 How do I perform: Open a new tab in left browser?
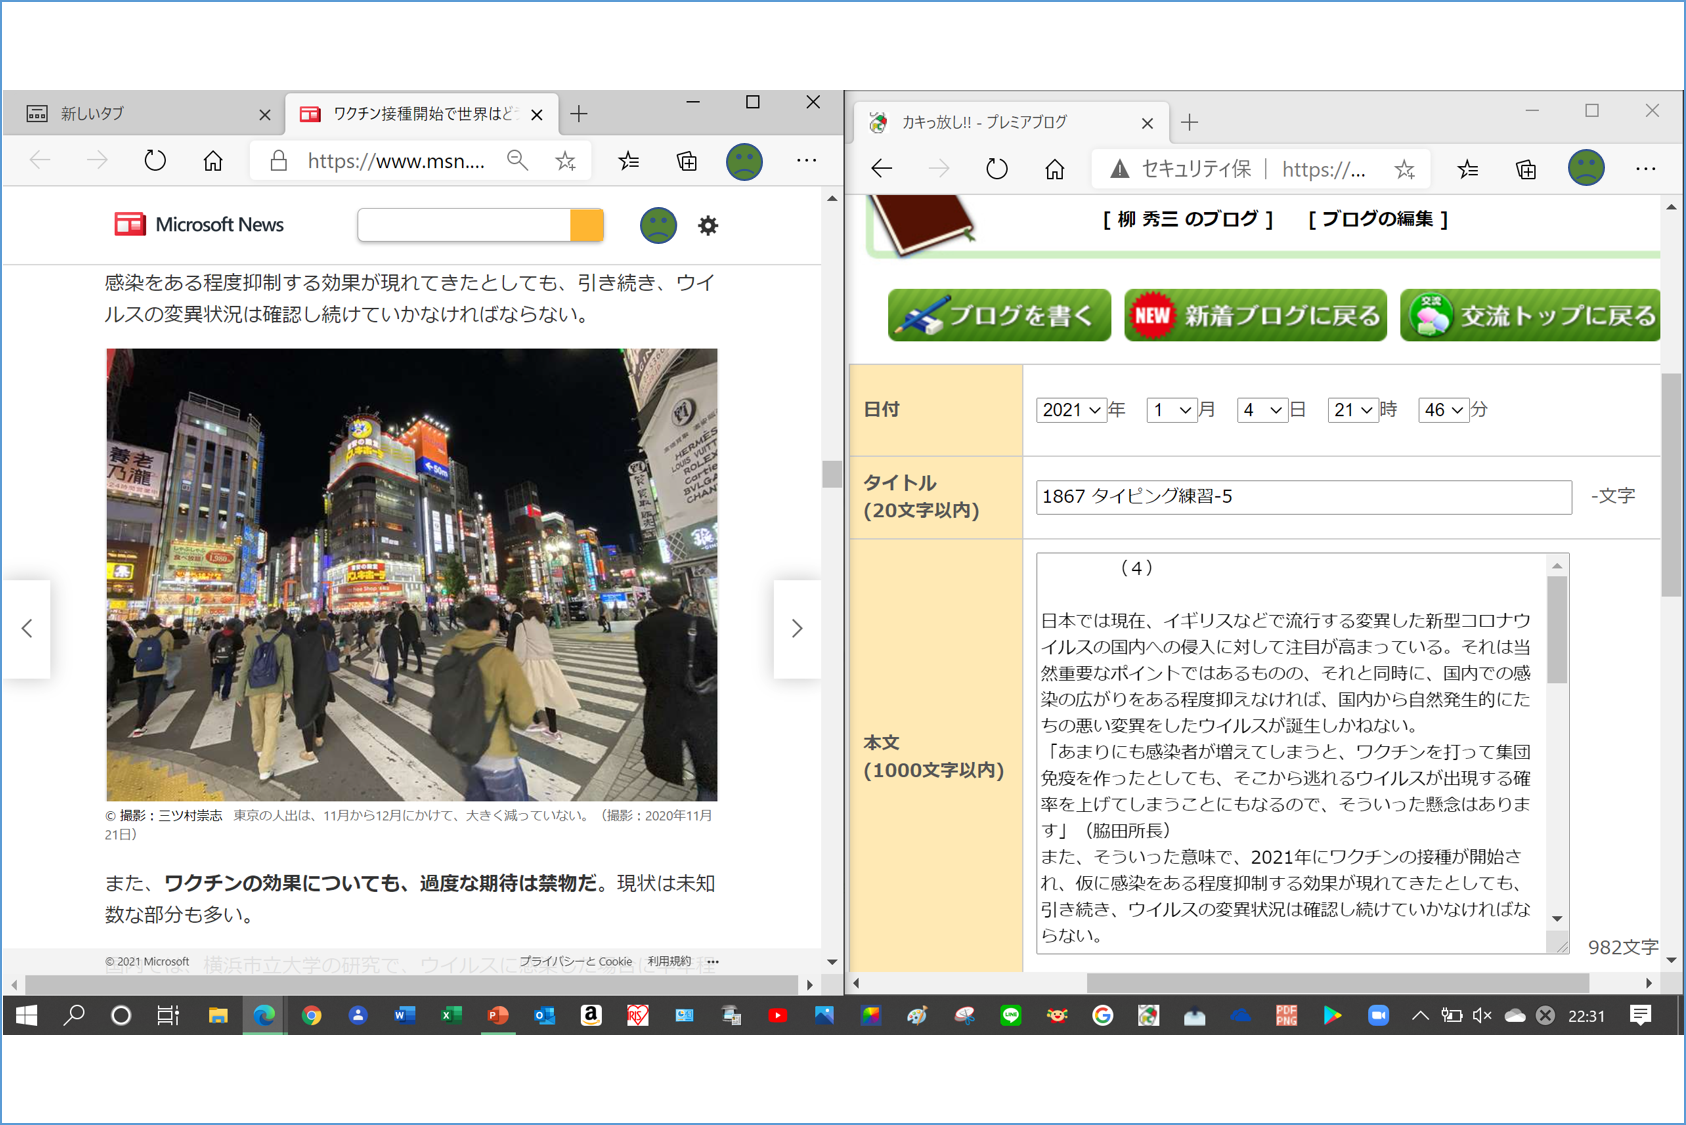pos(579,114)
